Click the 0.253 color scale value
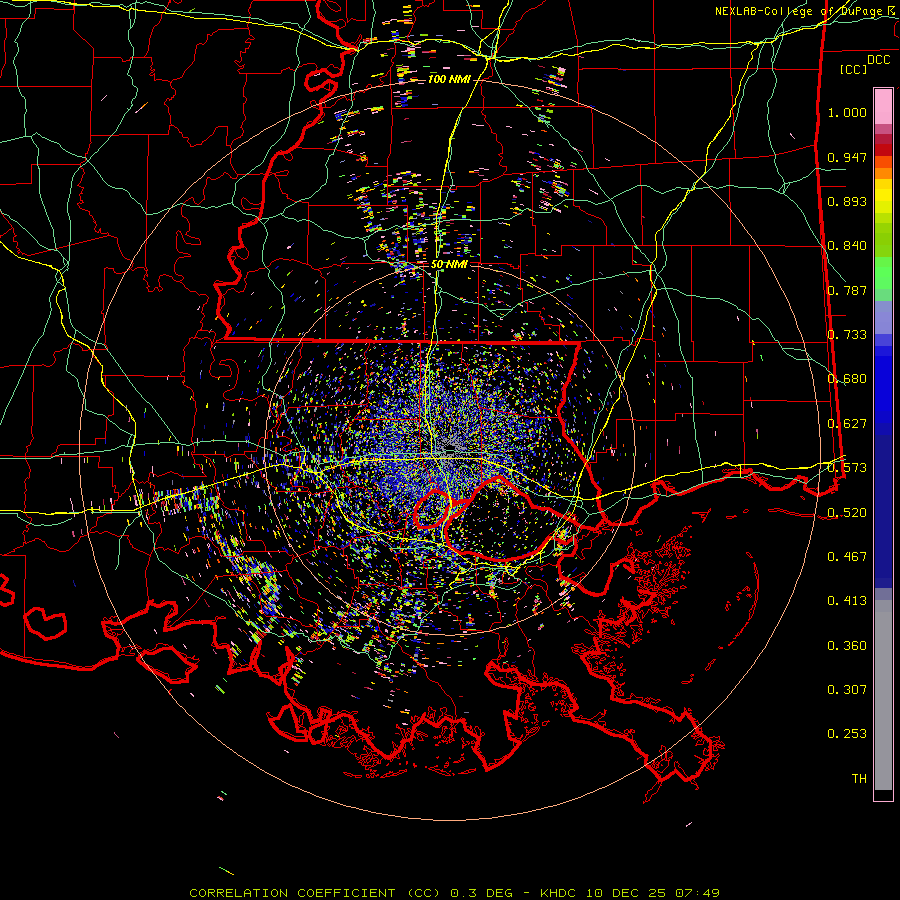This screenshot has height=900, width=900. point(847,734)
